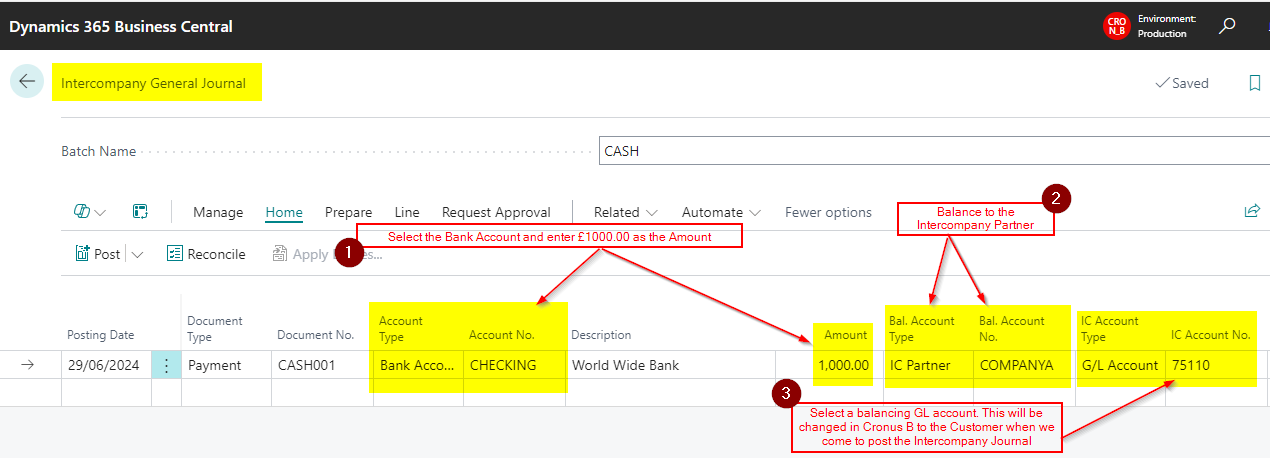
Task: Expand the Post dropdown arrow
Action: click(x=137, y=254)
